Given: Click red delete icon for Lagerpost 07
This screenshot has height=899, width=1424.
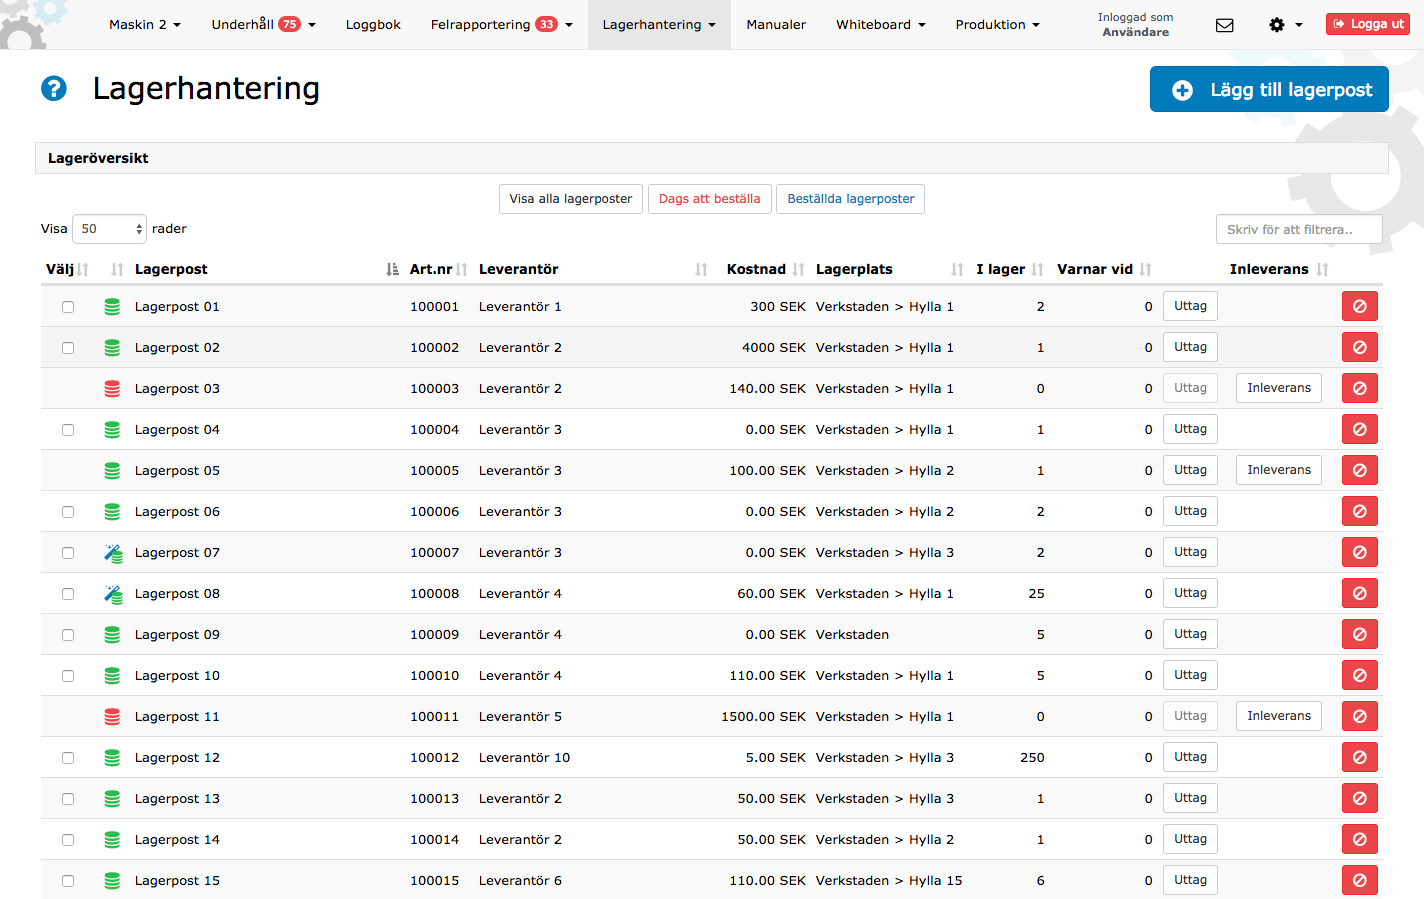Looking at the screenshot, I should coord(1360,552).
